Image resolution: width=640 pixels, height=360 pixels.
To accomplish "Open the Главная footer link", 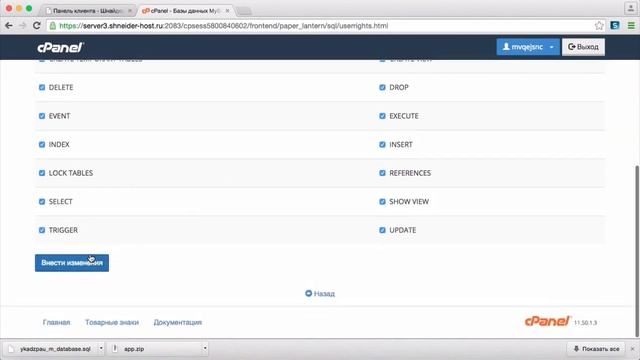I will tap(56, 322).
